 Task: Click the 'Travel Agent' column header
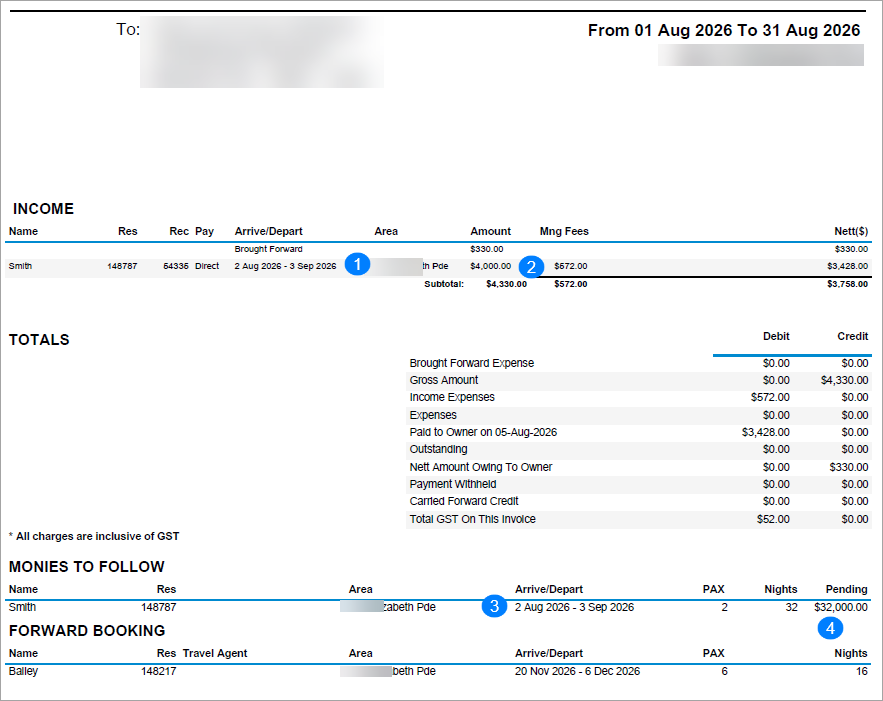click(x=215, y=653)
